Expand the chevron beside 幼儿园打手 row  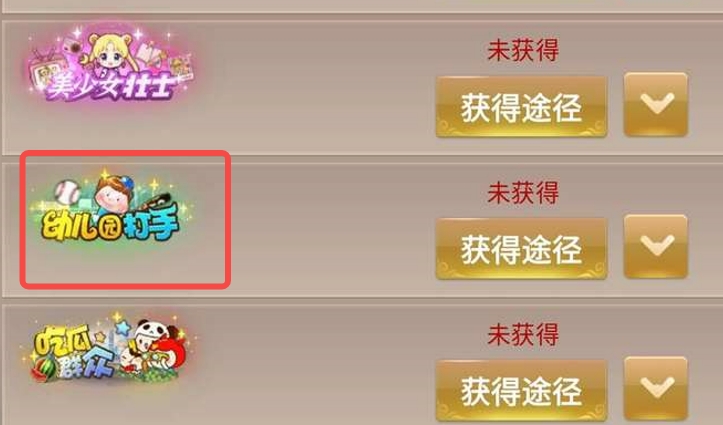point(656,246)
